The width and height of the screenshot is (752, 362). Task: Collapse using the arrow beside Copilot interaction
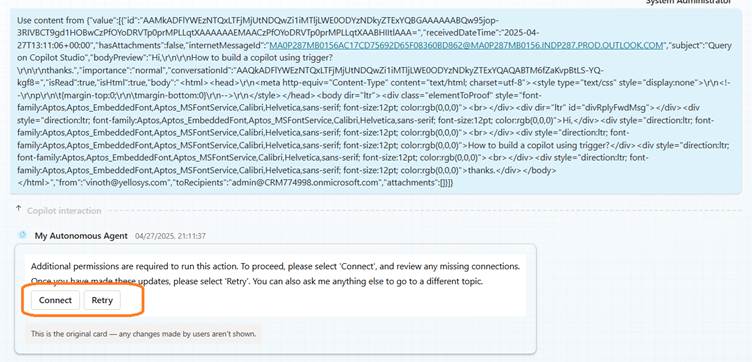[x=19, y=209]
